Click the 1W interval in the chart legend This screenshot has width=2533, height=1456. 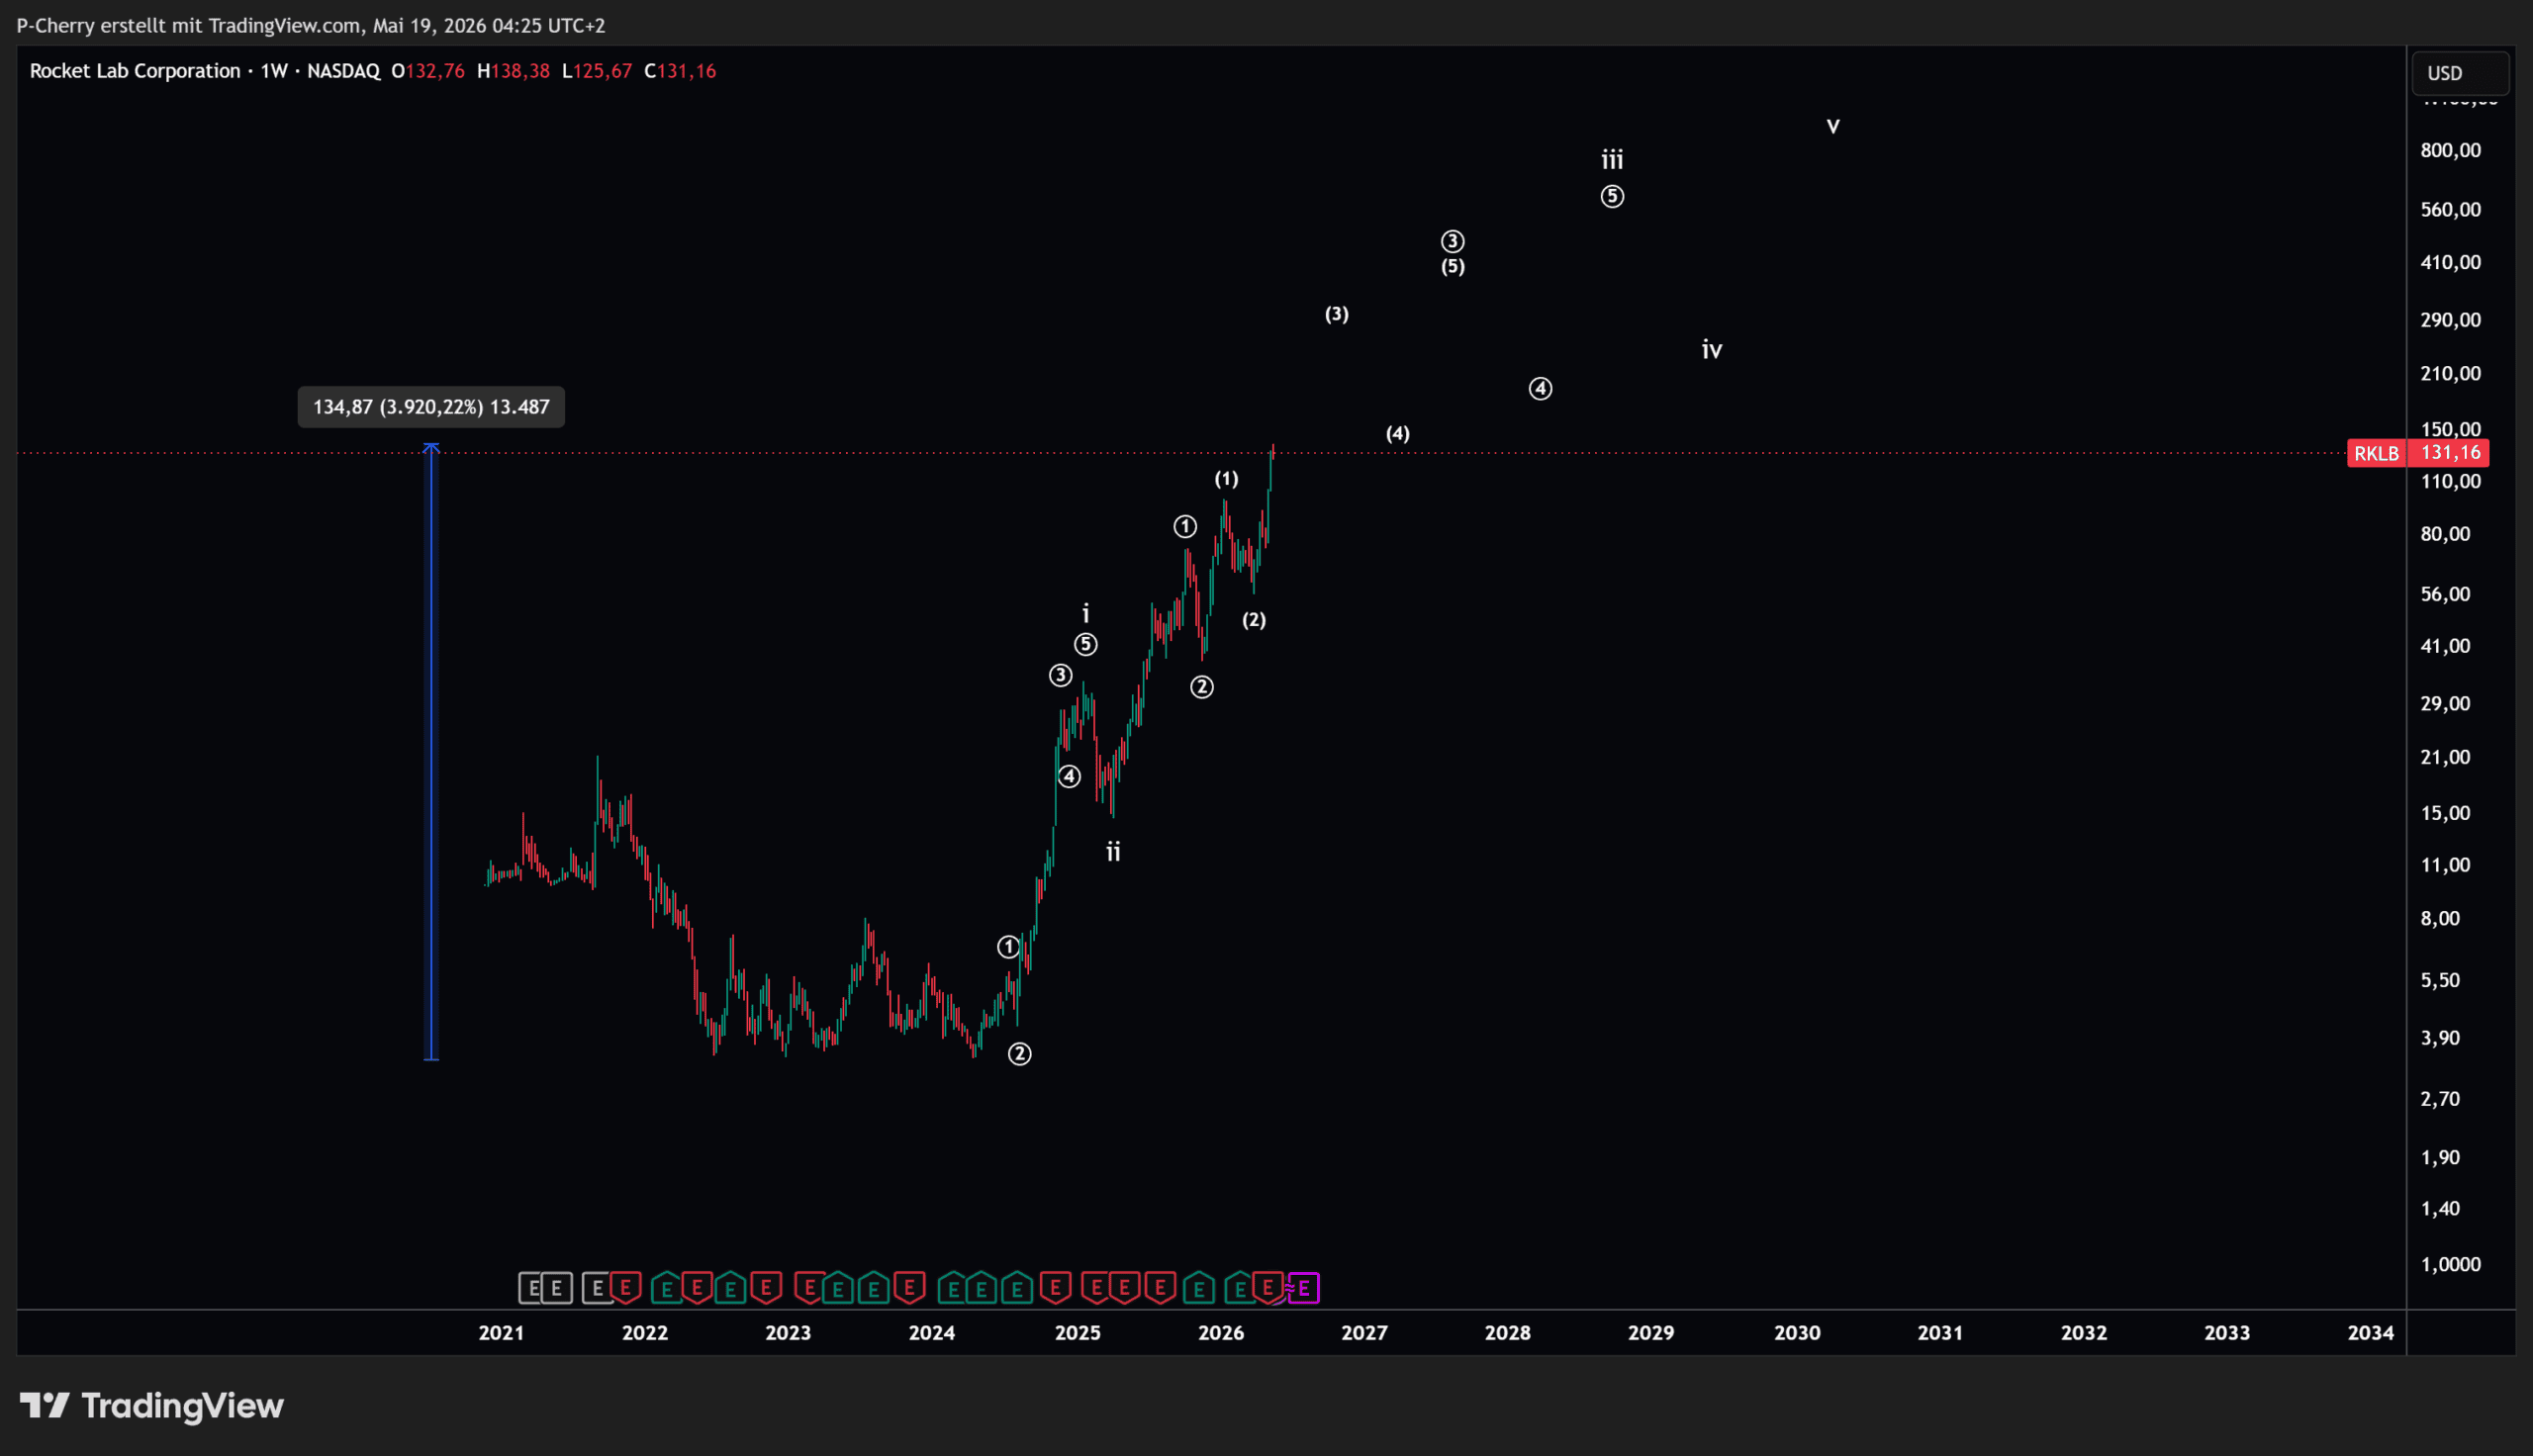coord(274,71)
